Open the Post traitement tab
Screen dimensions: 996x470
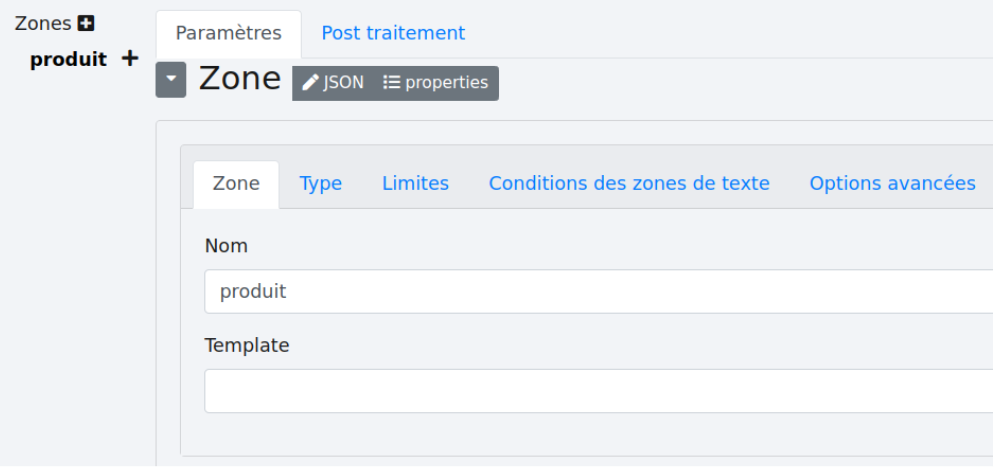pyautogui.click(x=393, y=33)
